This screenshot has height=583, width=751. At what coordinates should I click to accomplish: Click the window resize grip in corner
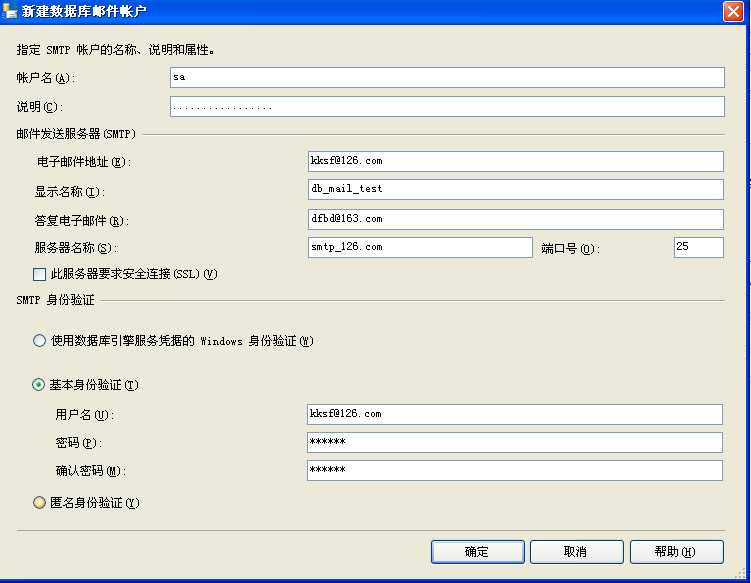point(740,573)
